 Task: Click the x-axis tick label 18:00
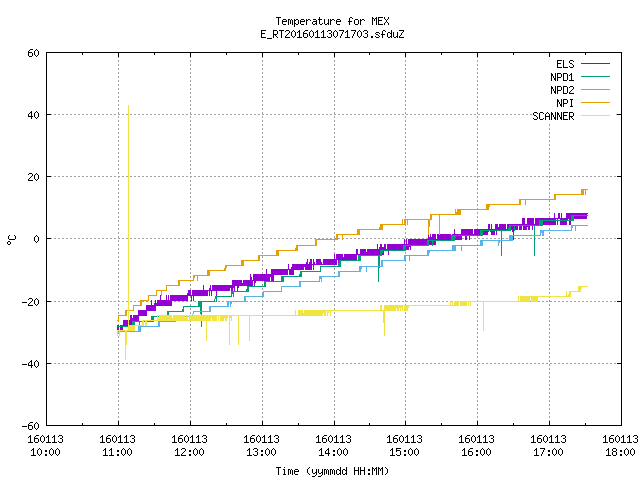click(x=620, y=452)
